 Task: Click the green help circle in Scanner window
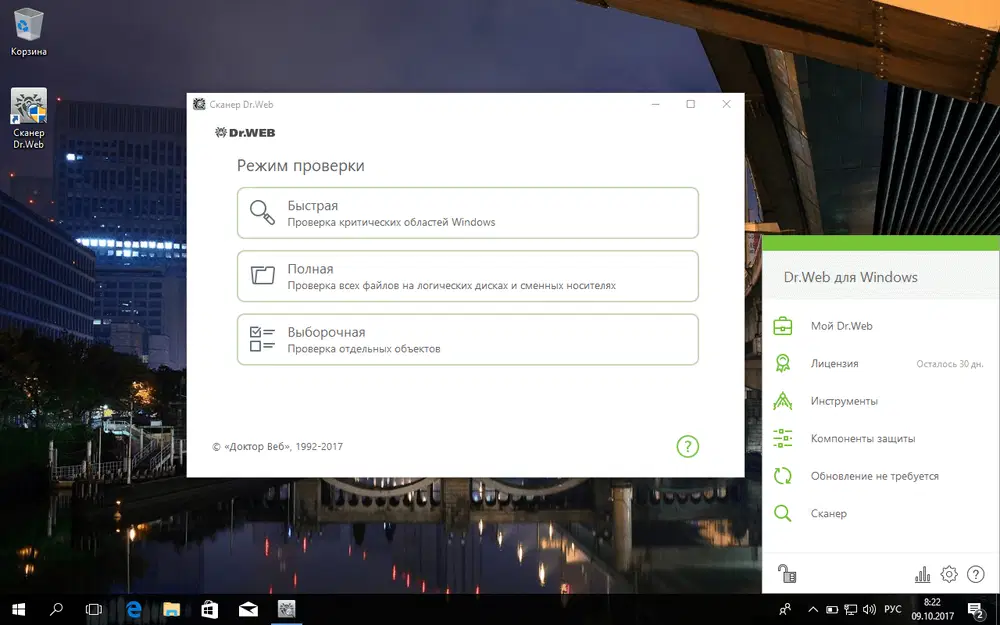pyautogui.click(x=687, y=447)
